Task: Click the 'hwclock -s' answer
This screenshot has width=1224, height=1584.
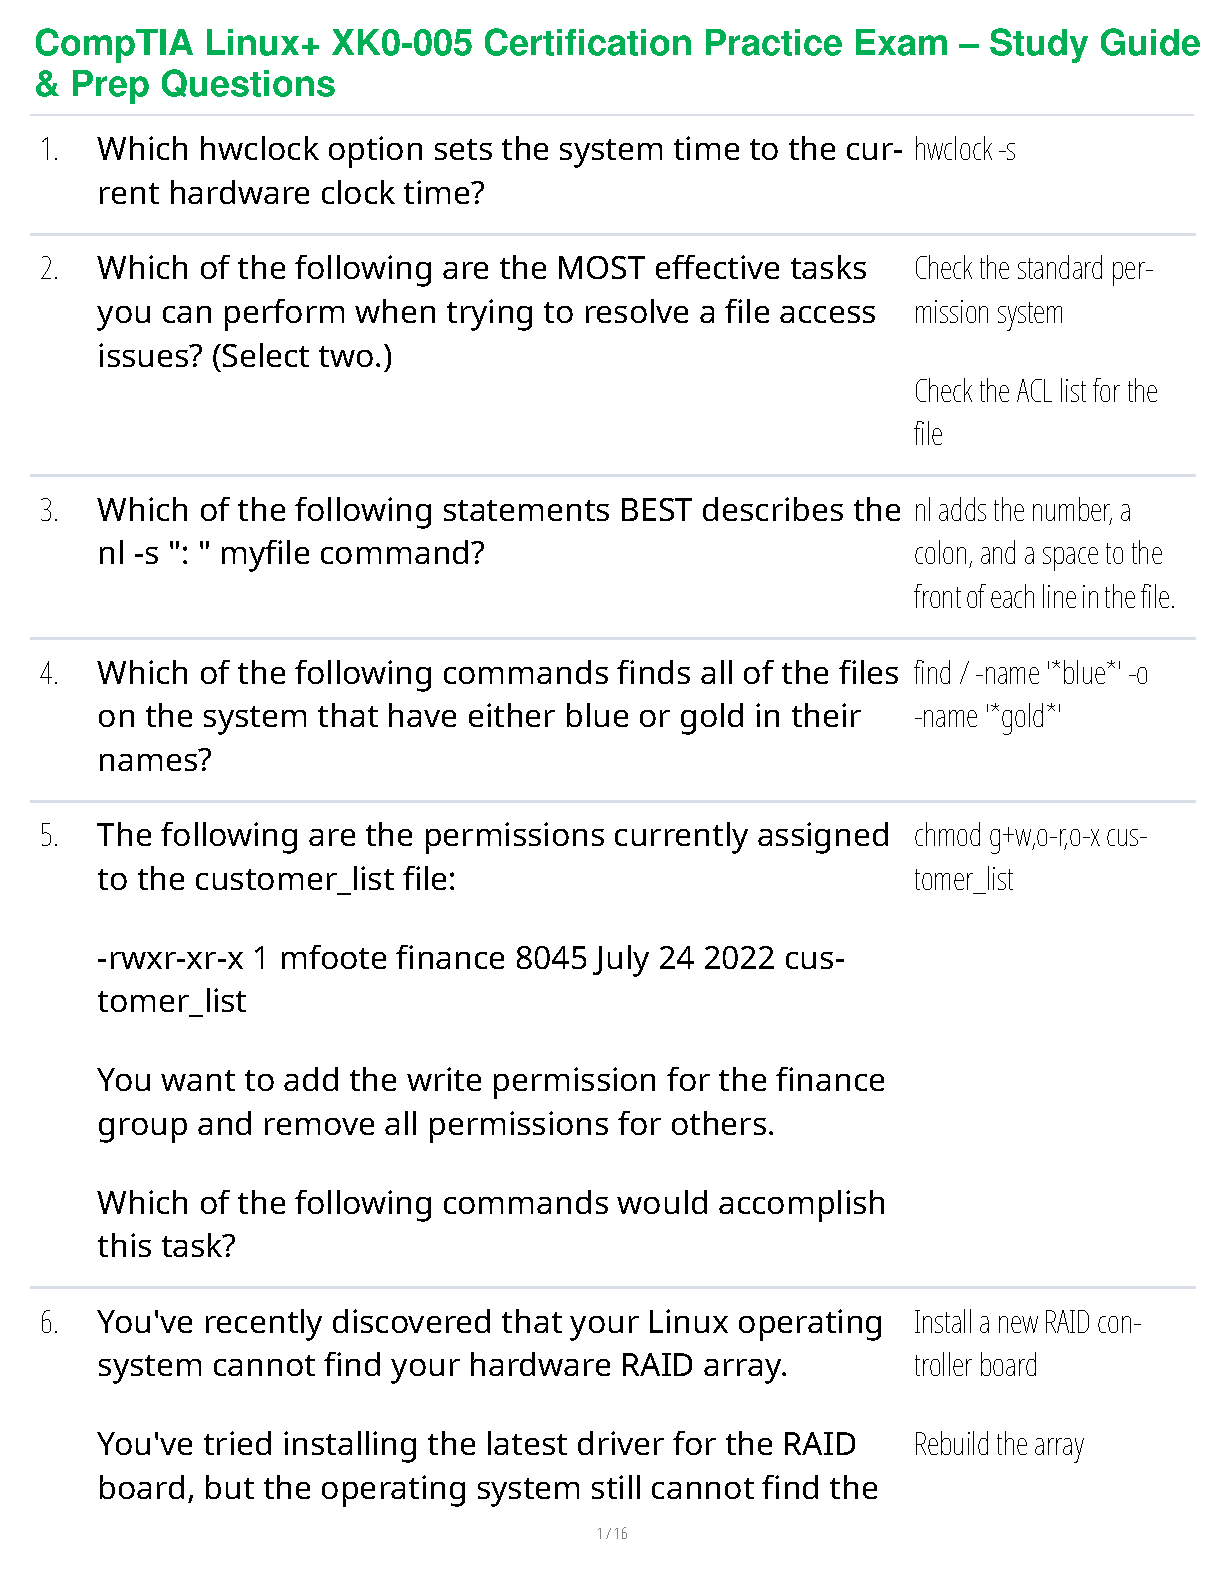Action: pyautogui.click(x=965, y=150)
